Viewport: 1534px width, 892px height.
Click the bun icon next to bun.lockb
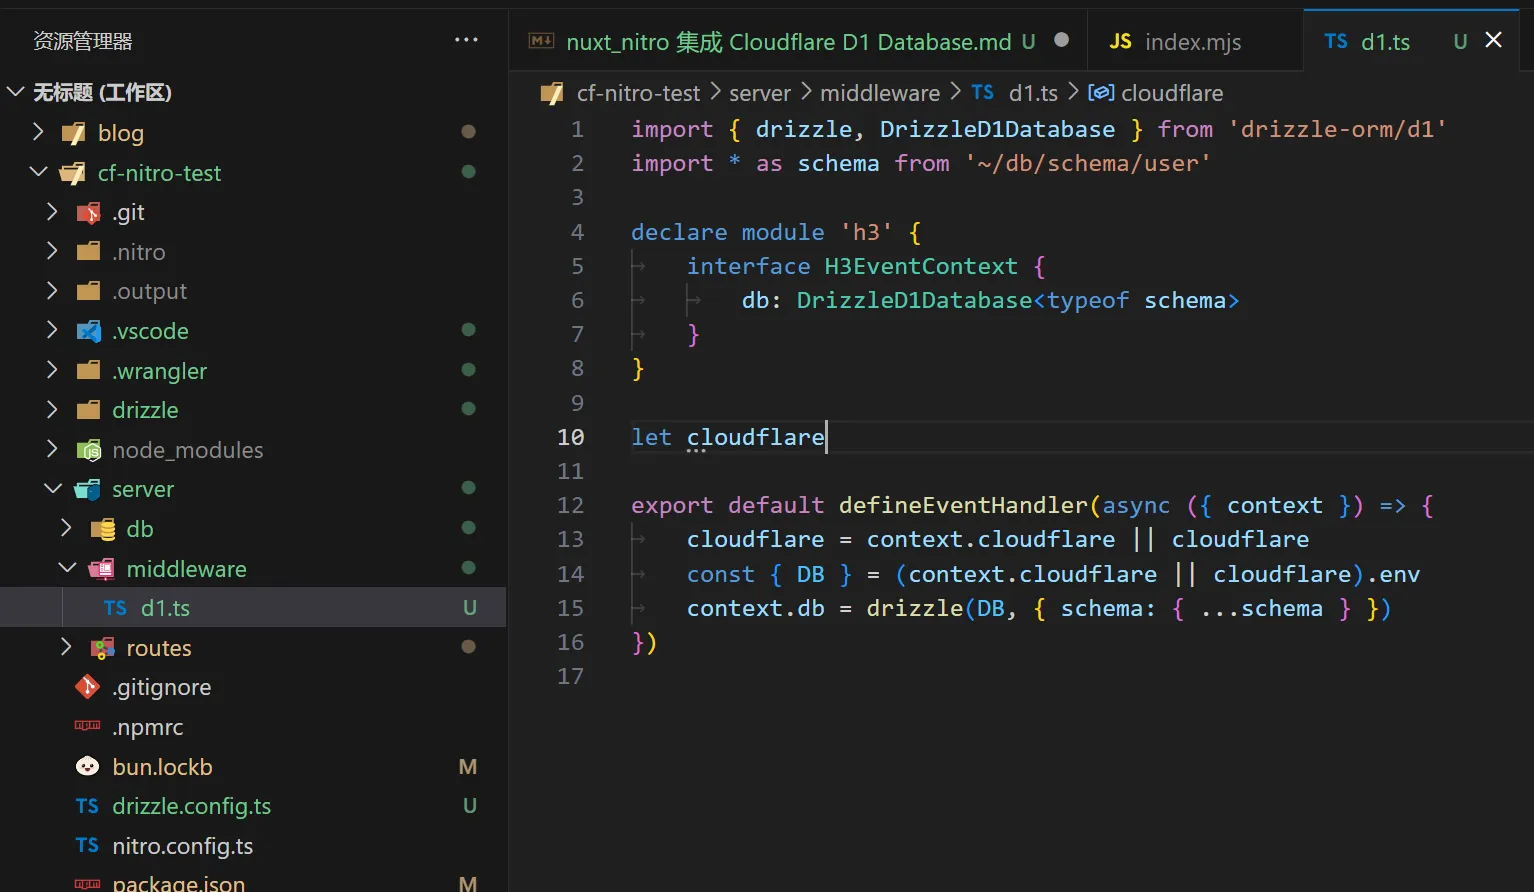coord(87,766)
